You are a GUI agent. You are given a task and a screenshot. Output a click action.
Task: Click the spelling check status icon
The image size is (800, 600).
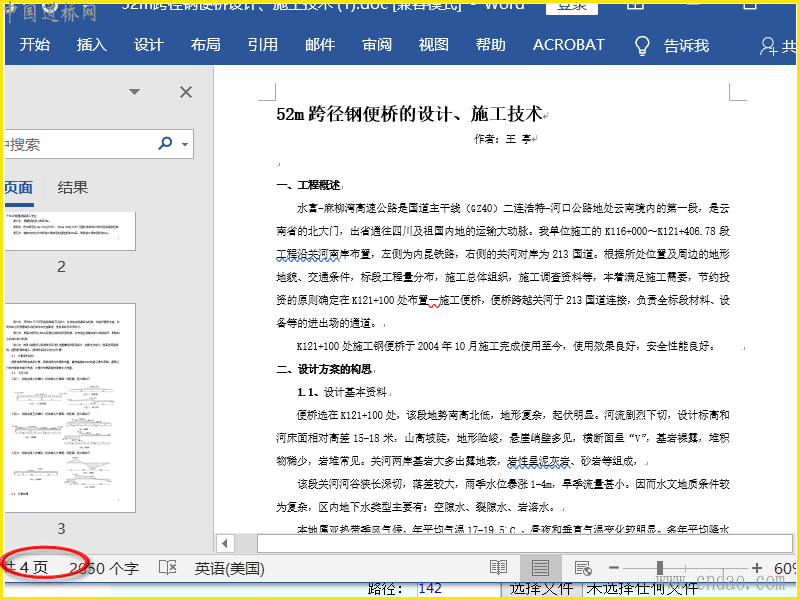point(168,568)
